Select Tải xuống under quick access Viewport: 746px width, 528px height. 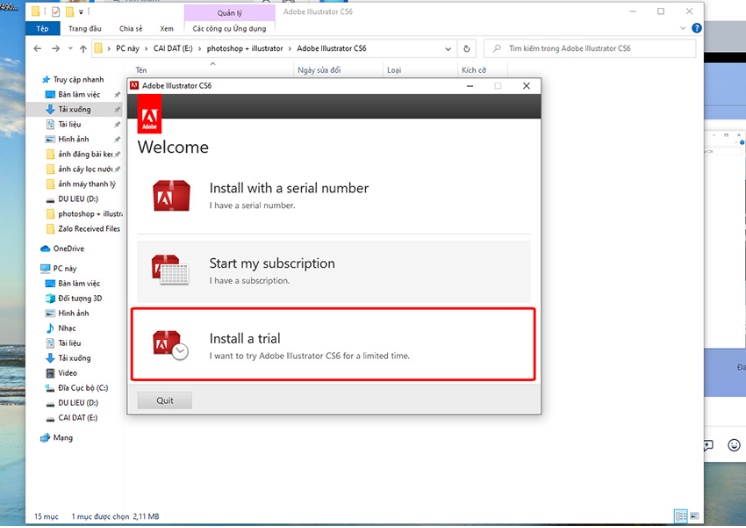tap(74, 109)
